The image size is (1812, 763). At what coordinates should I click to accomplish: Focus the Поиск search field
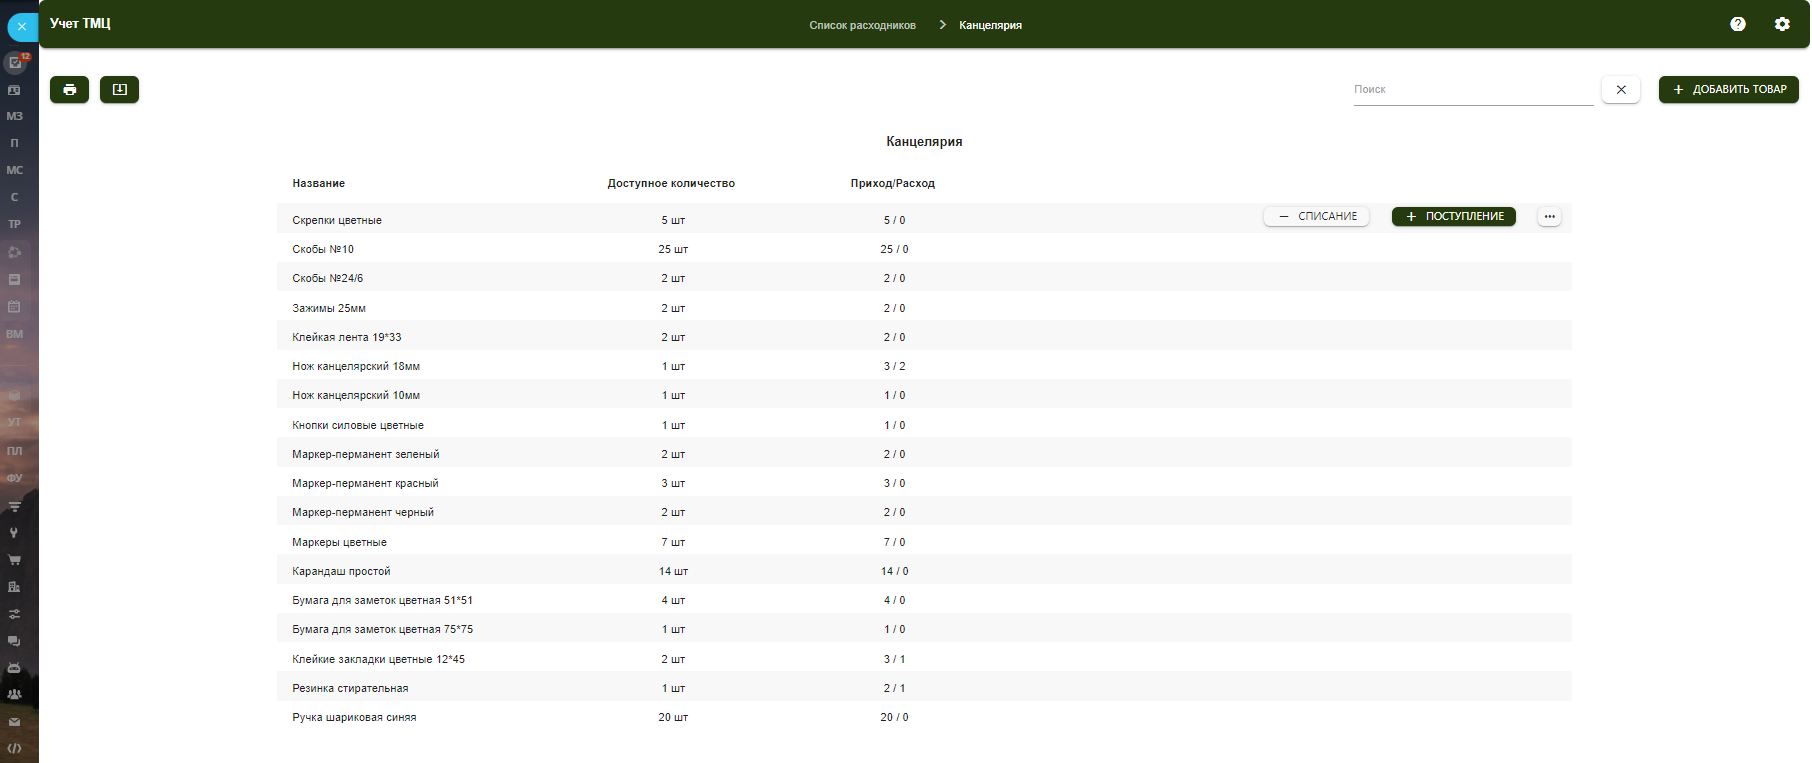(1472, 90)
